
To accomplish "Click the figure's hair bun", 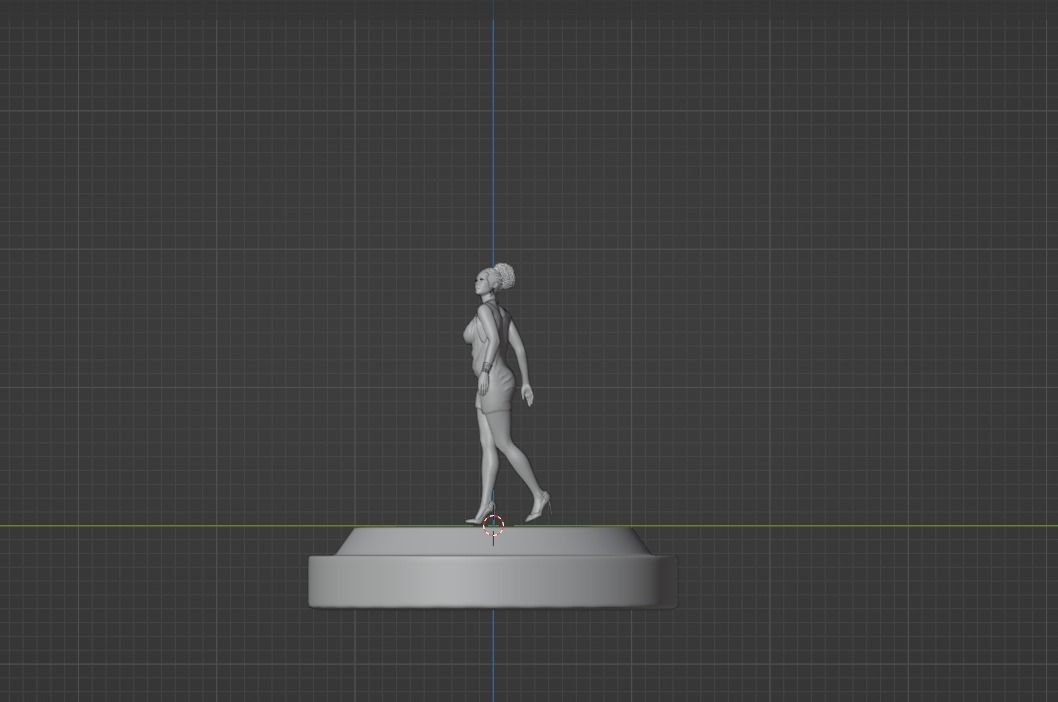I will [503, 274].
